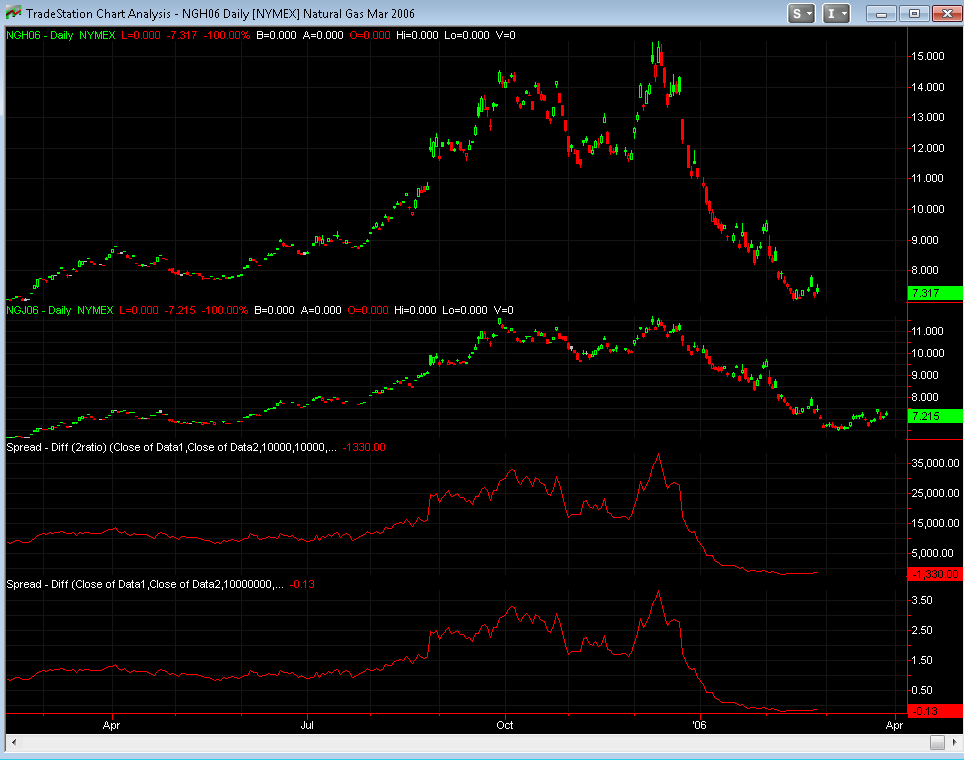The height and width of the screenshot is (760, 964).
Task: Click the green 7.215 last price marker
Action: pyautogui.click(x=935, y=416)
